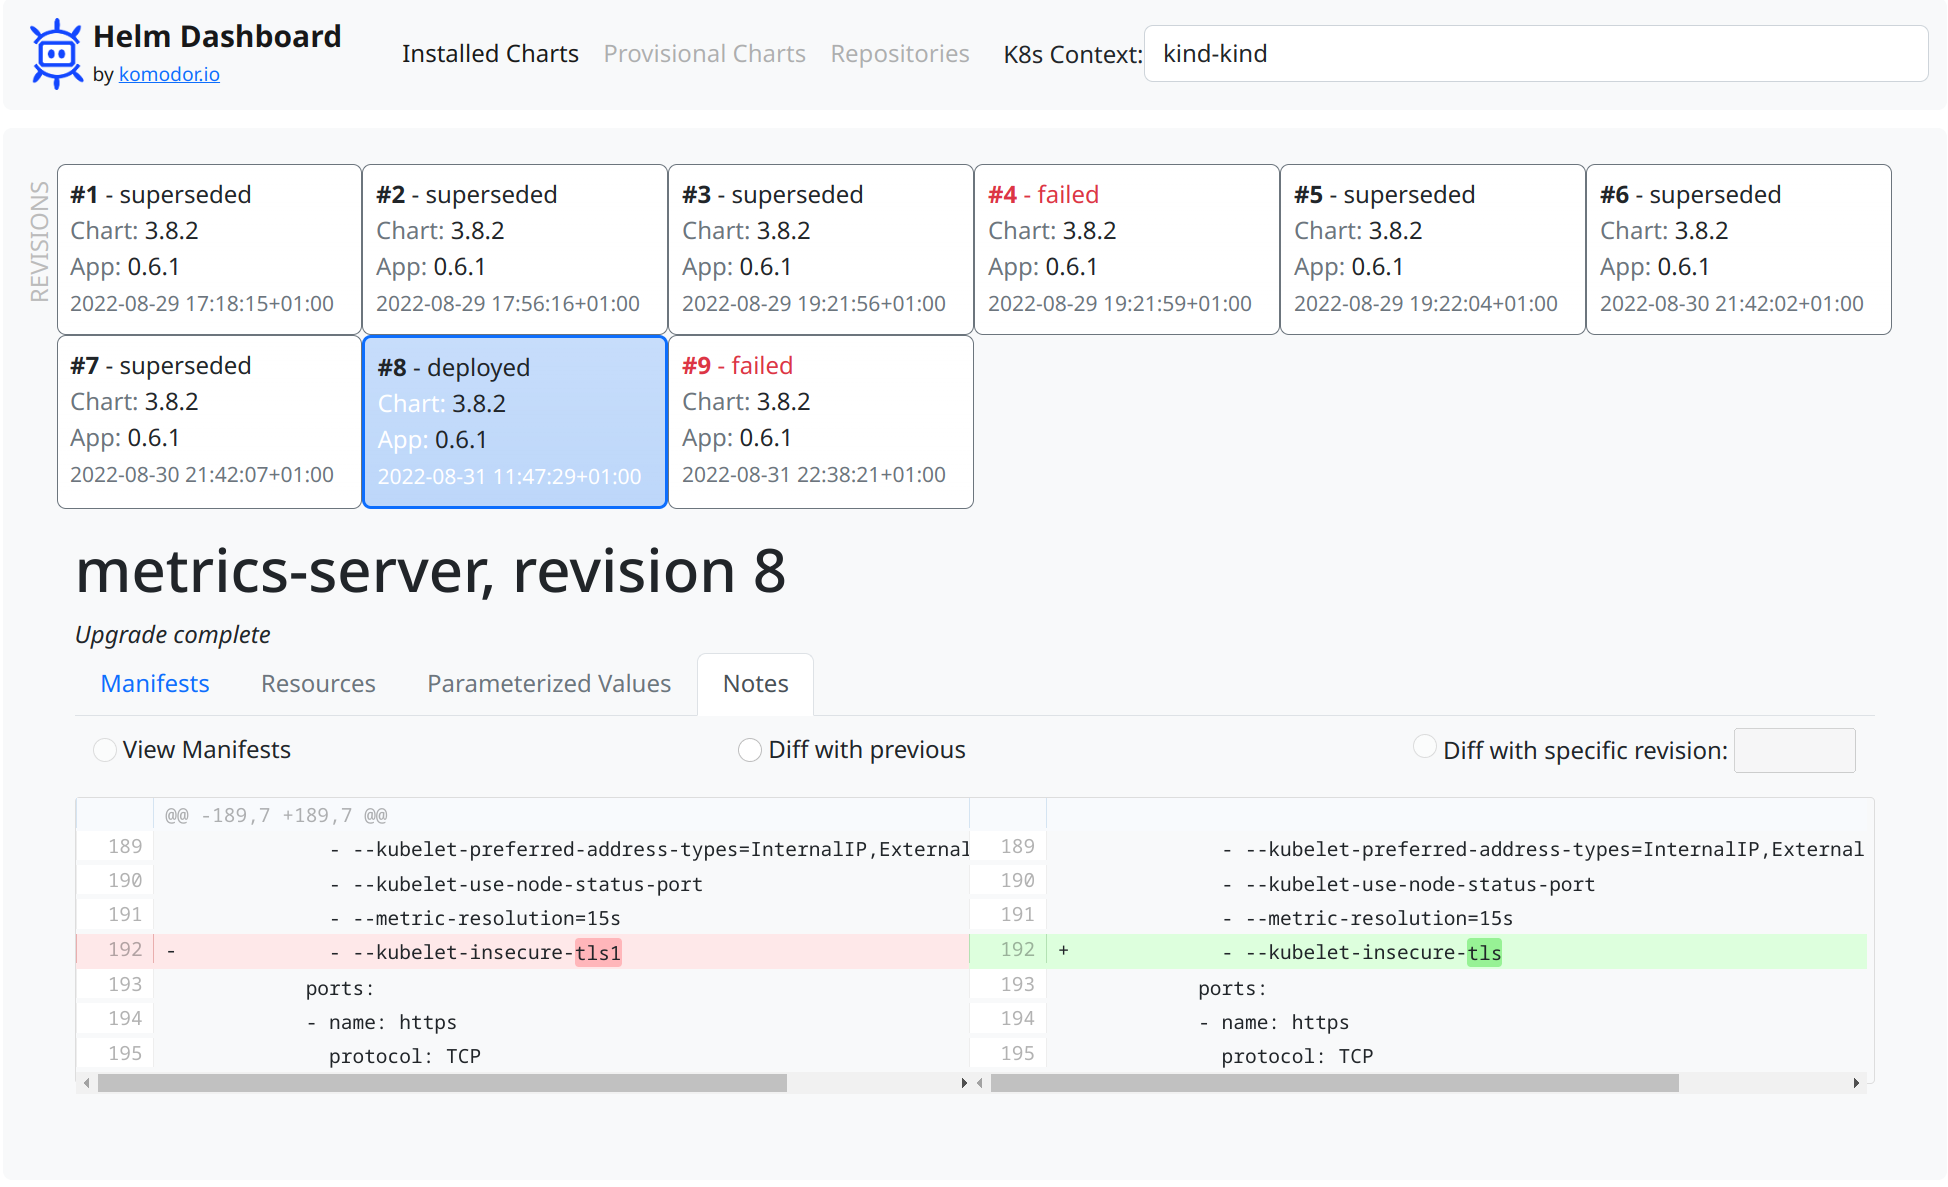
Task: Click left diff pane's right scroll arrow
Action: (x=963, y=1083)
